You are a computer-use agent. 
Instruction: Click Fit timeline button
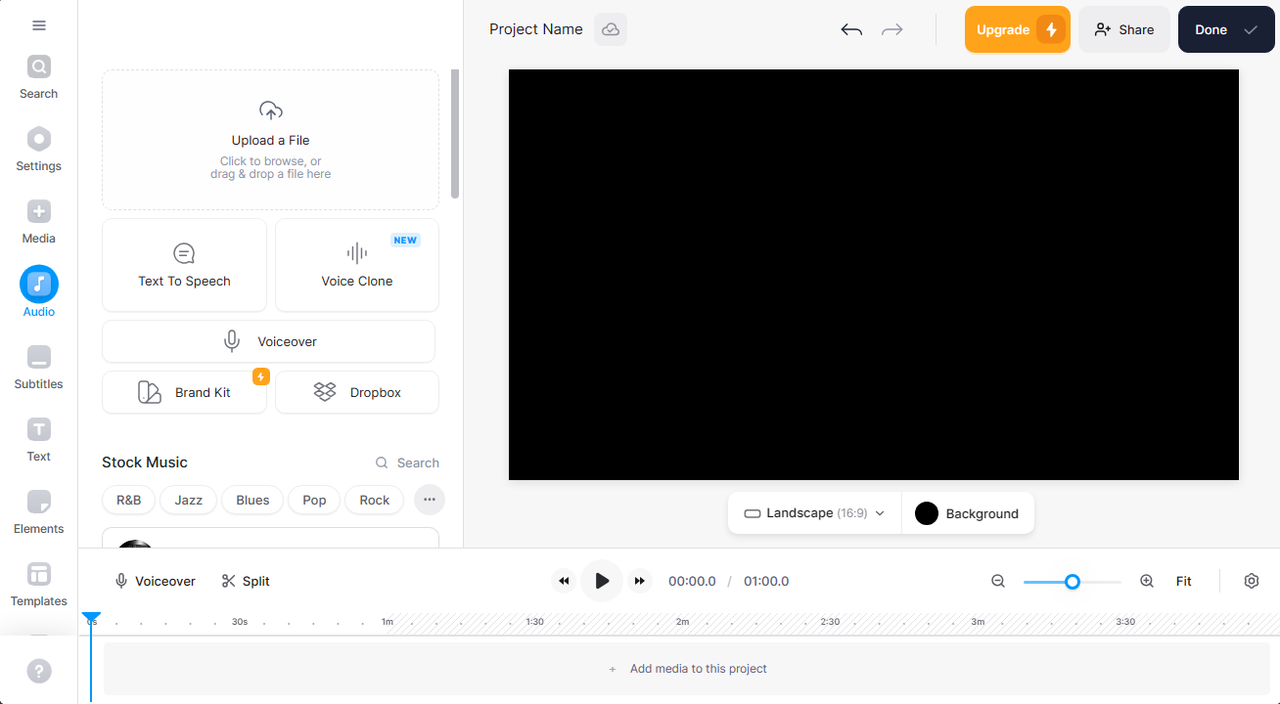[x=1184, y=581]
